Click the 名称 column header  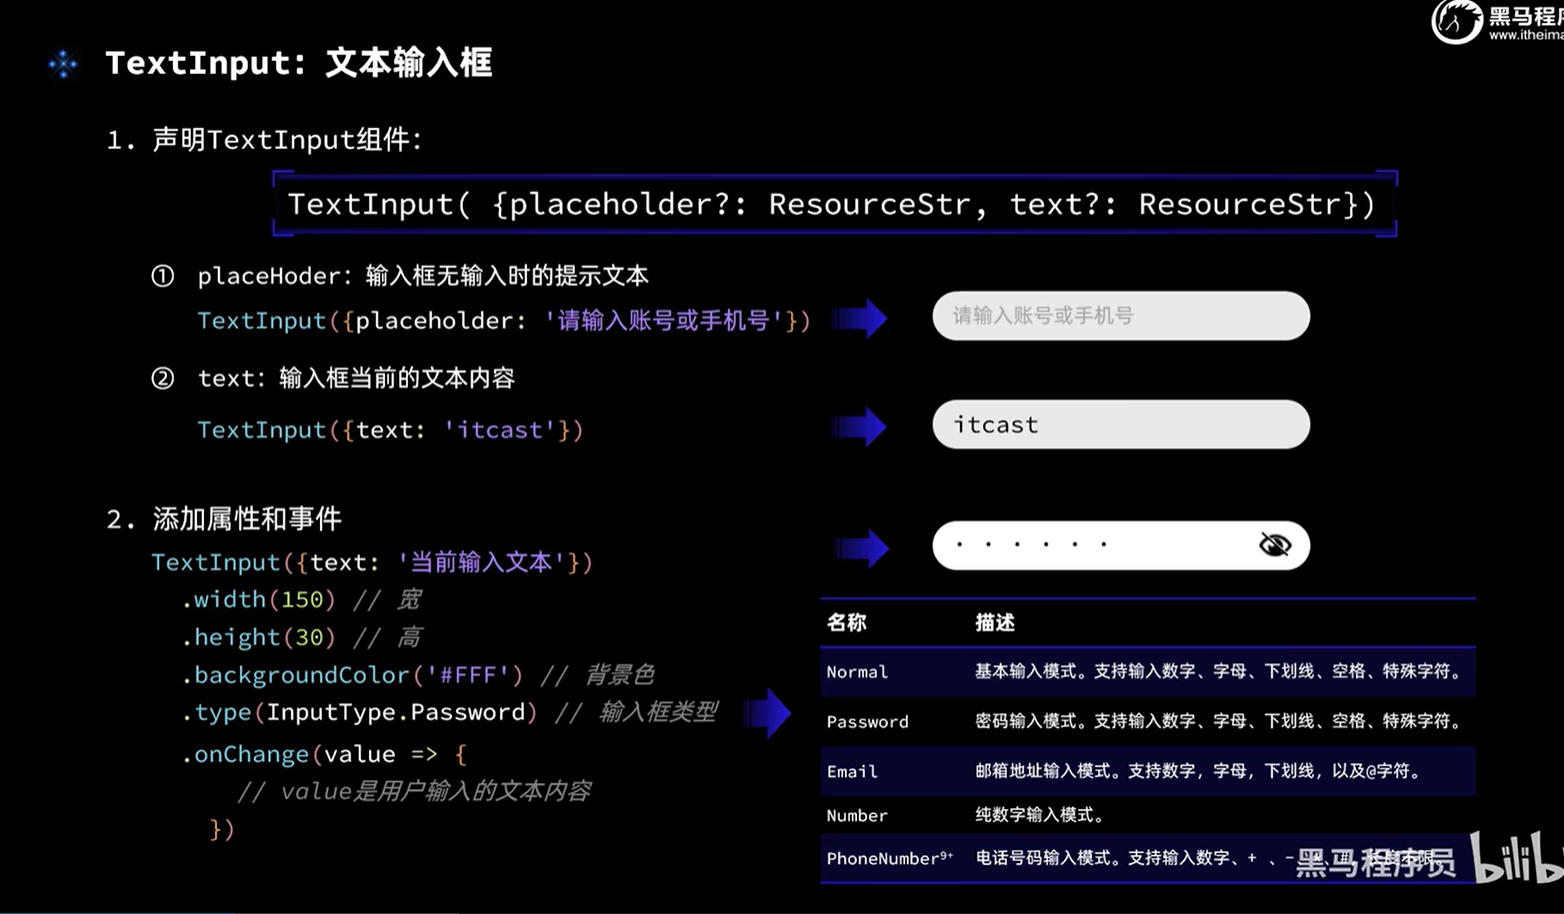tap(846, 623)
